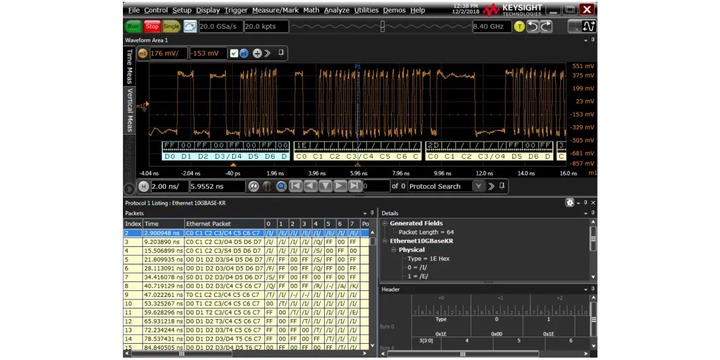The width and height of the screenshot is (720, 360).
Task: Click the -153 mV offset field
Action: [208, 54]
